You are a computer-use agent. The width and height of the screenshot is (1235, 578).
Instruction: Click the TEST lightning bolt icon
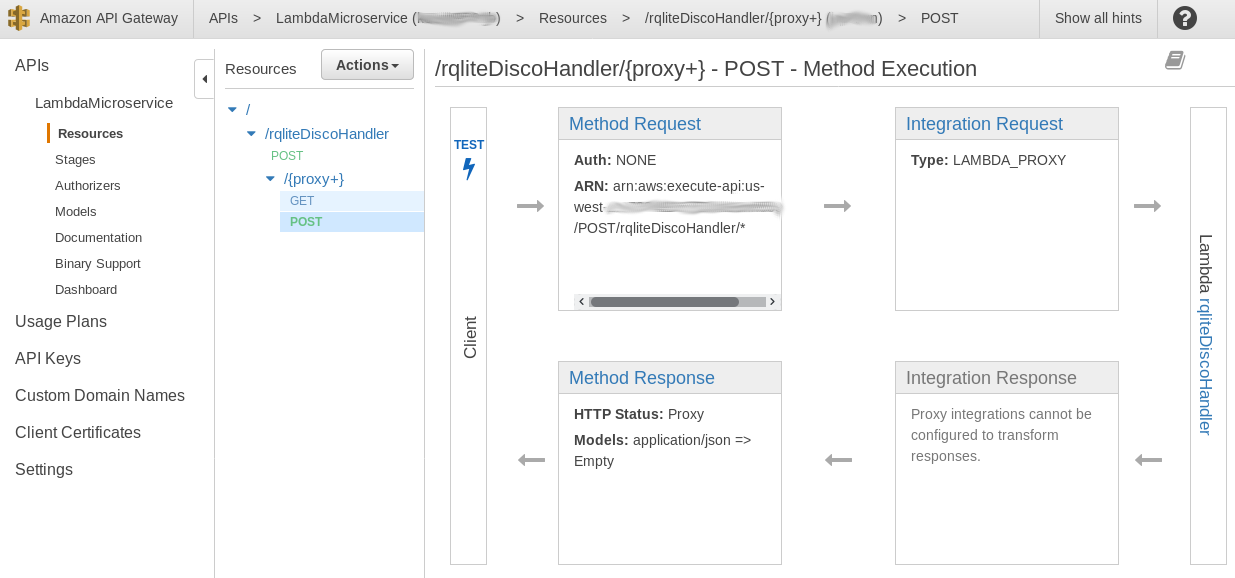pos(468,168)
